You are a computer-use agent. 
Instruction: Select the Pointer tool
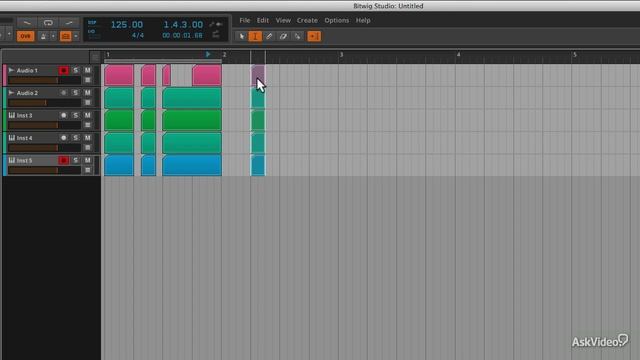(242, 36)
